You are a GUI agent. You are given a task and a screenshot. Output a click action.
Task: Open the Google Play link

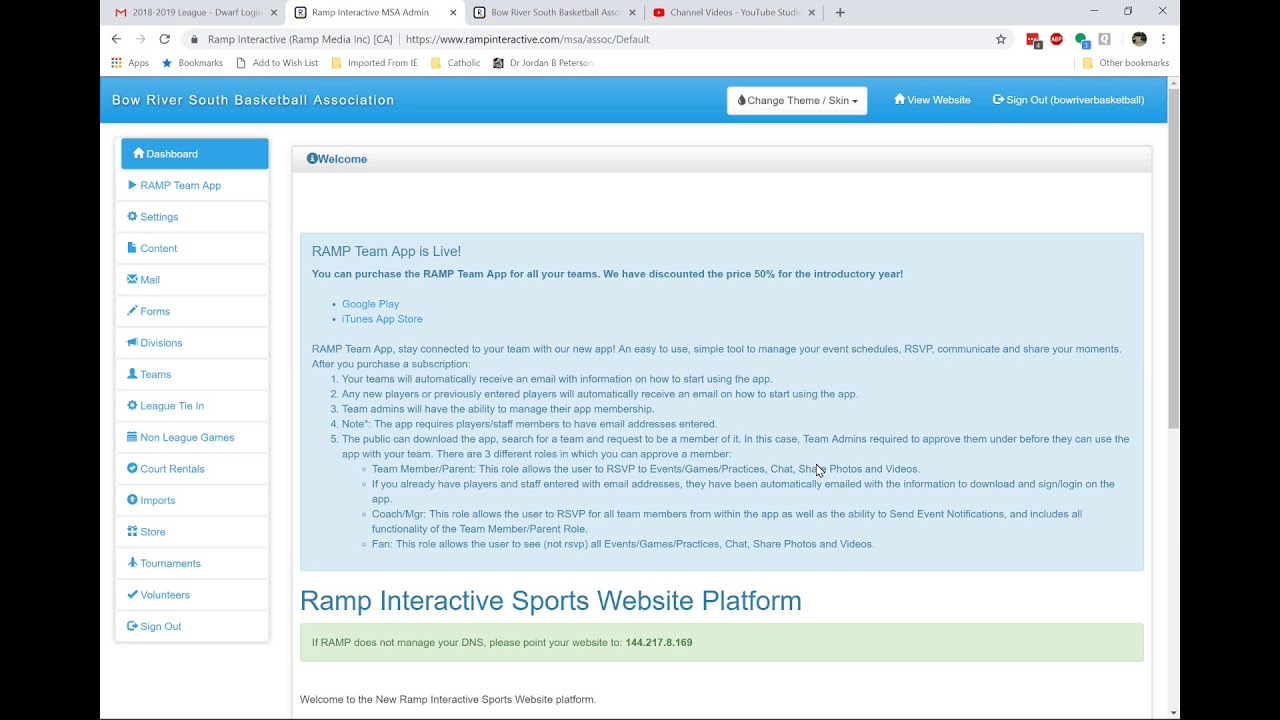(370, 304)
